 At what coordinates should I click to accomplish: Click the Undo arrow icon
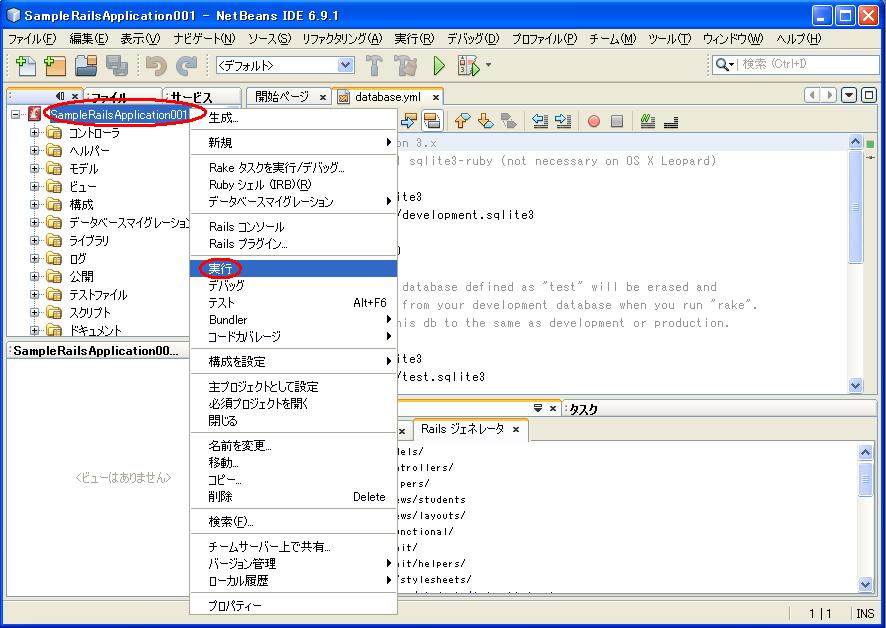pos(157,66)
